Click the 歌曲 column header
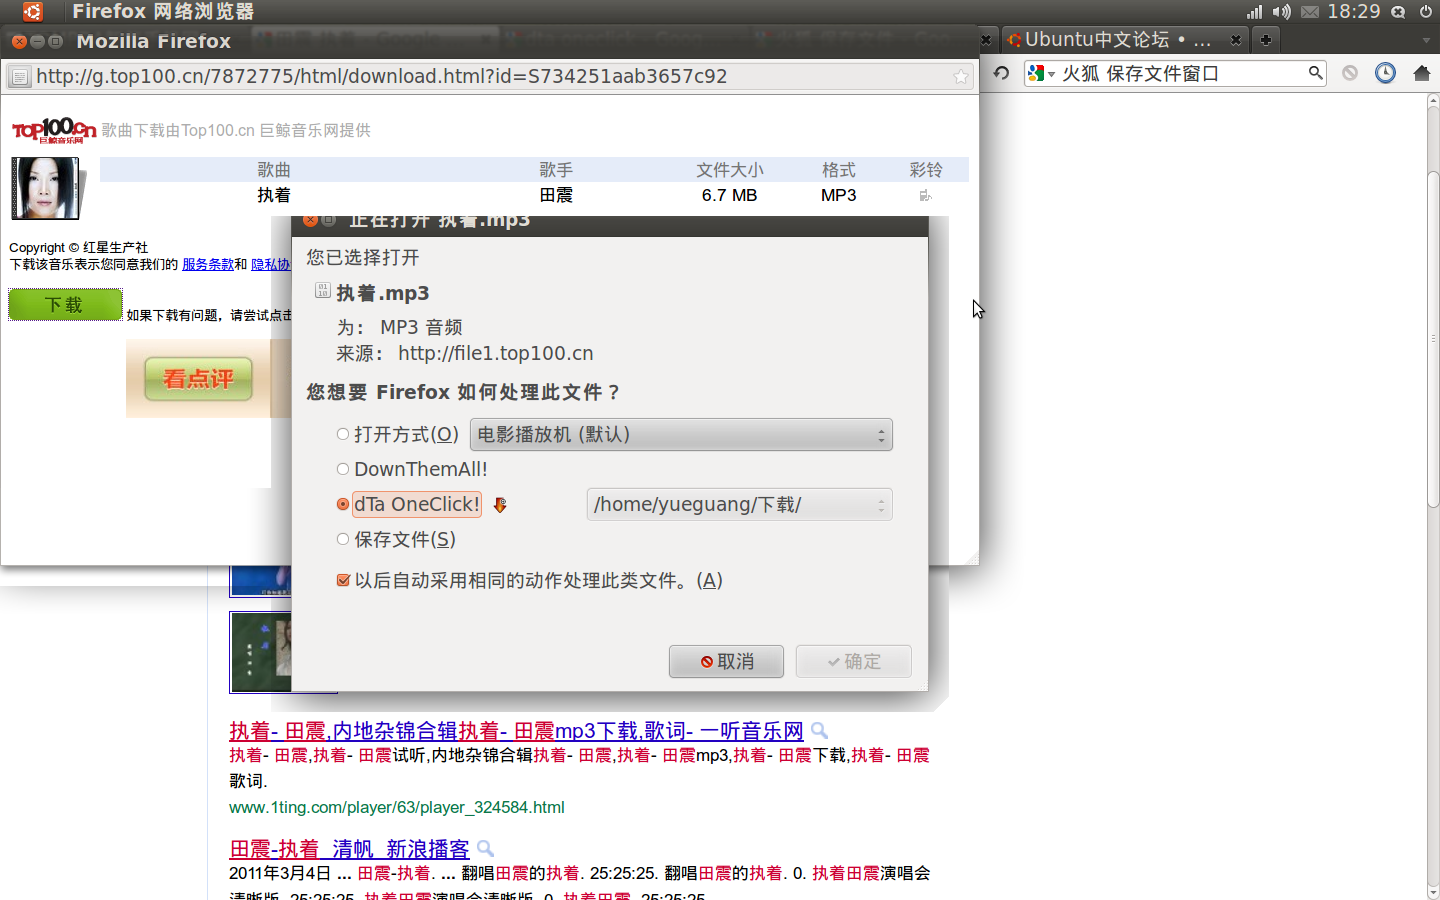Viewport: 1440px width, 900px height. (x=274, y=170)
